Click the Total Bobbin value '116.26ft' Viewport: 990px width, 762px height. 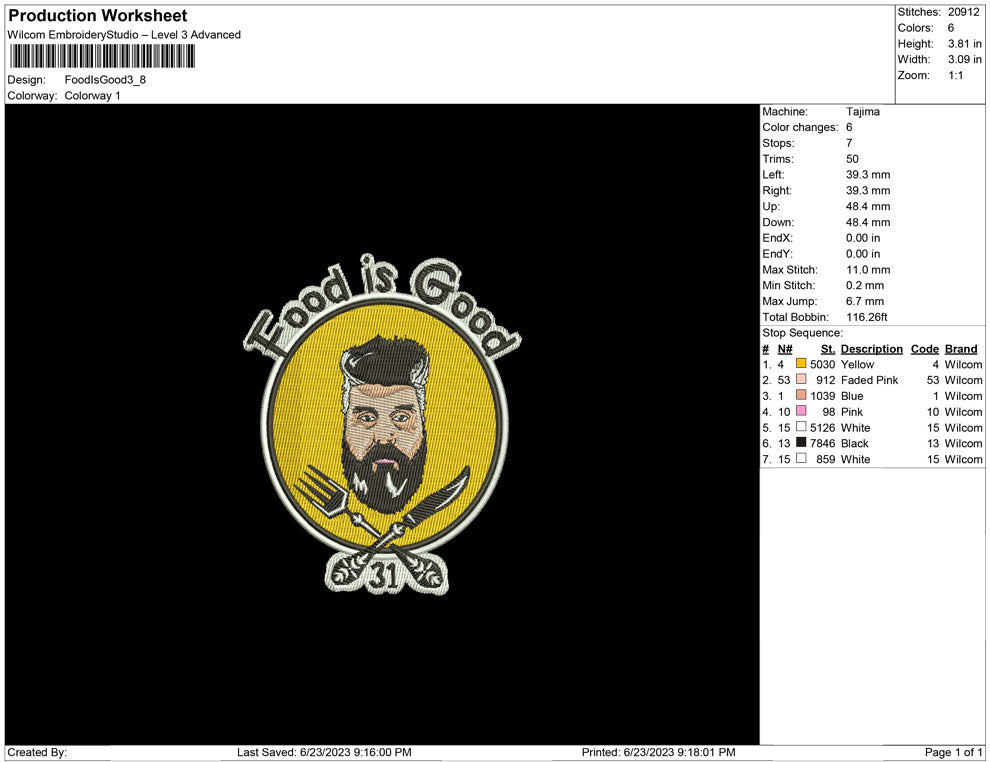point(866,317)
